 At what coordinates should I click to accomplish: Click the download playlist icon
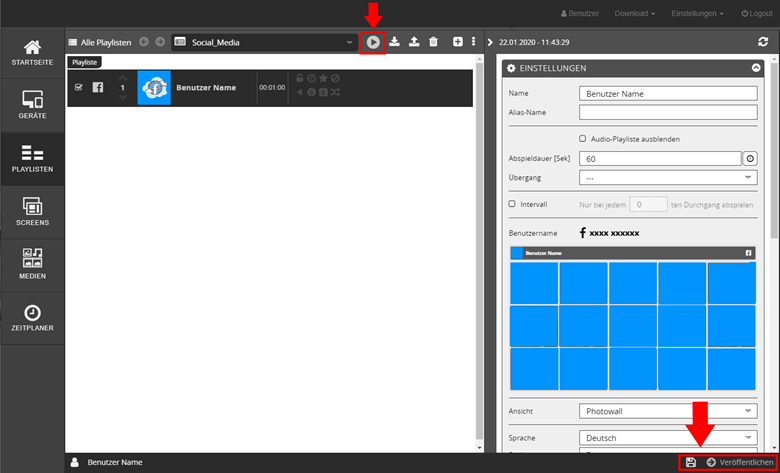pos(394,42)
